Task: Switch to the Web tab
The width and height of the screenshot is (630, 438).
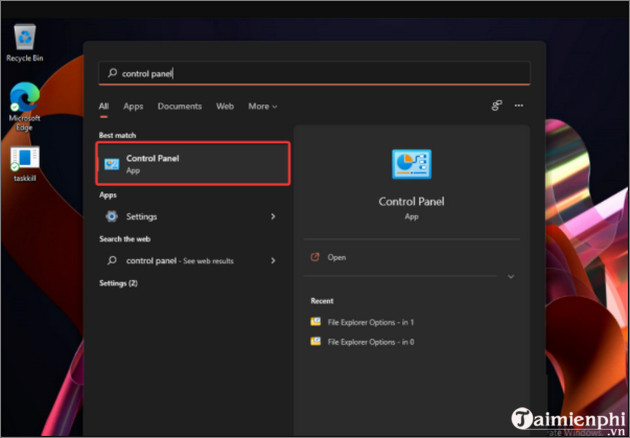Action: pos(225,106)
